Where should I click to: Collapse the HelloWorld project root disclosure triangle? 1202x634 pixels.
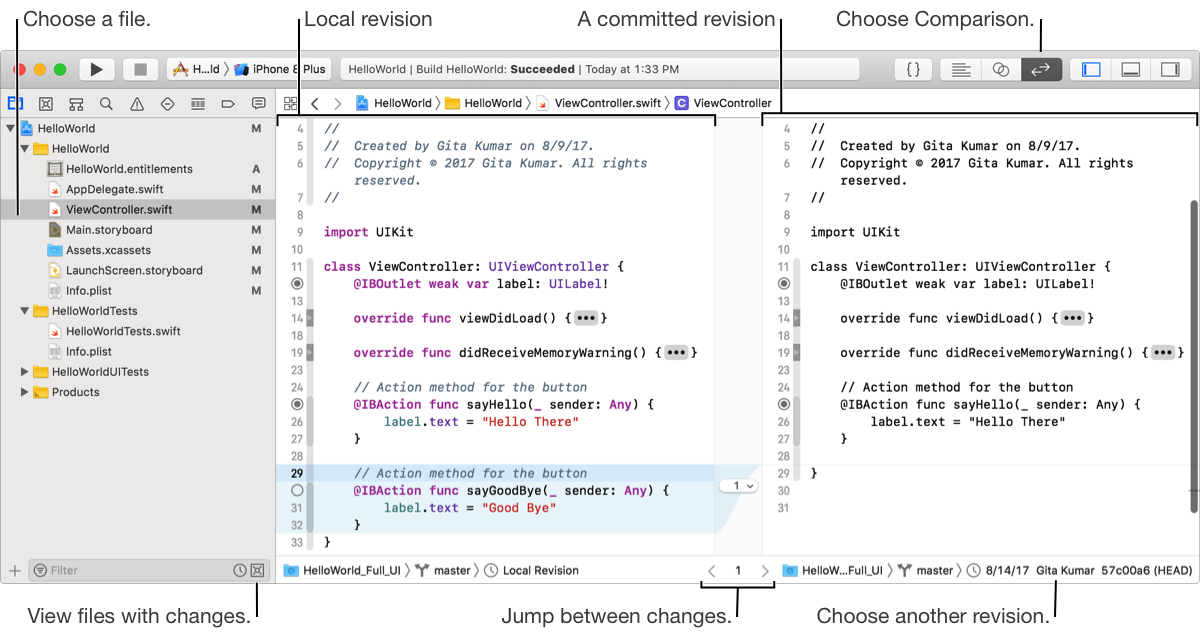click(10, 129)
